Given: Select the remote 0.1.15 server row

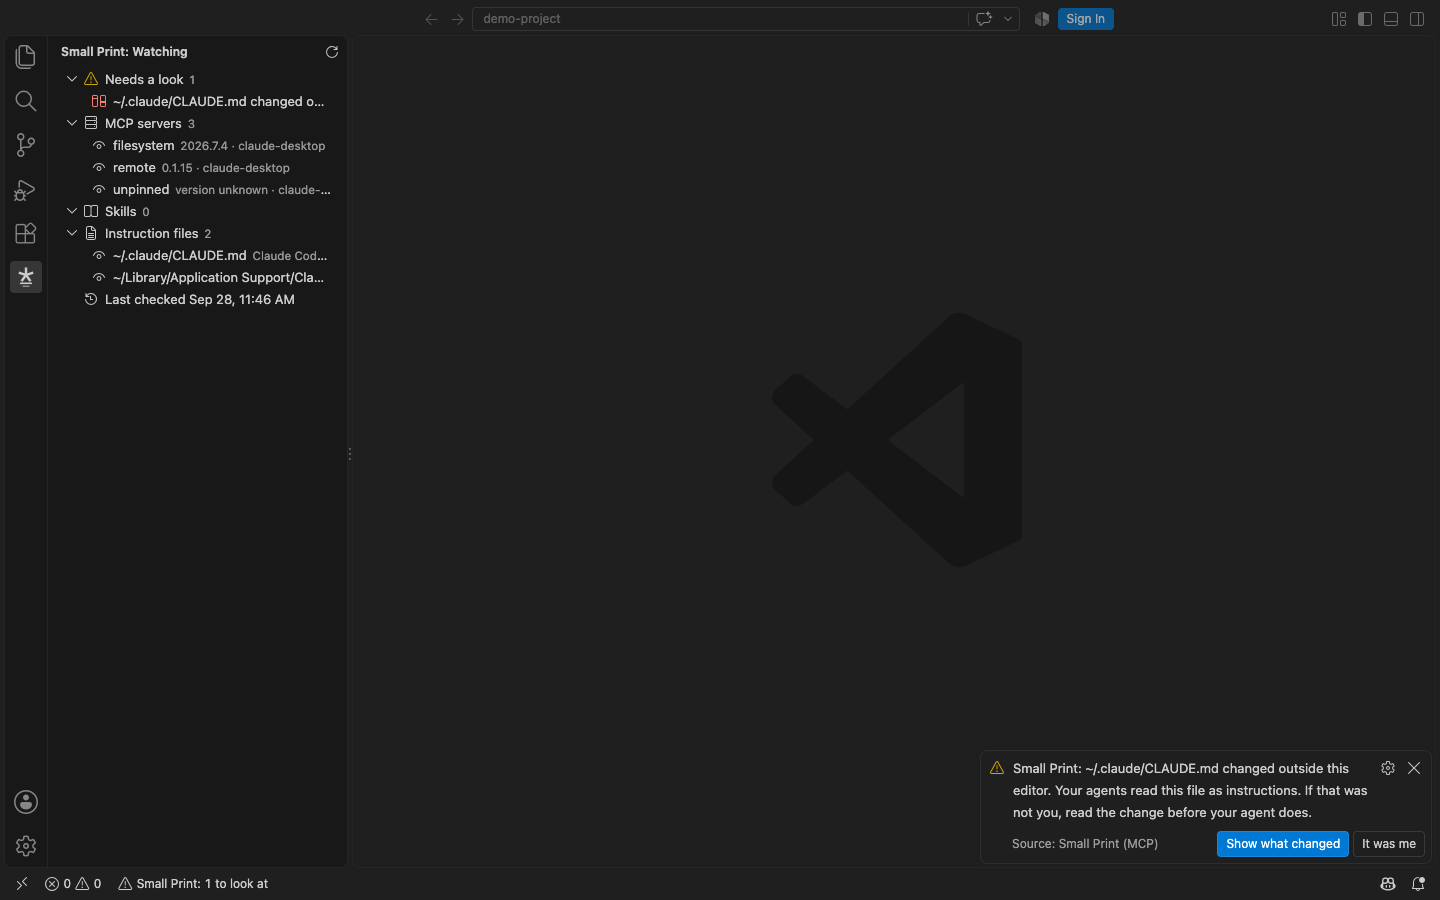Looking at the screenshot, I should [198, 167].
